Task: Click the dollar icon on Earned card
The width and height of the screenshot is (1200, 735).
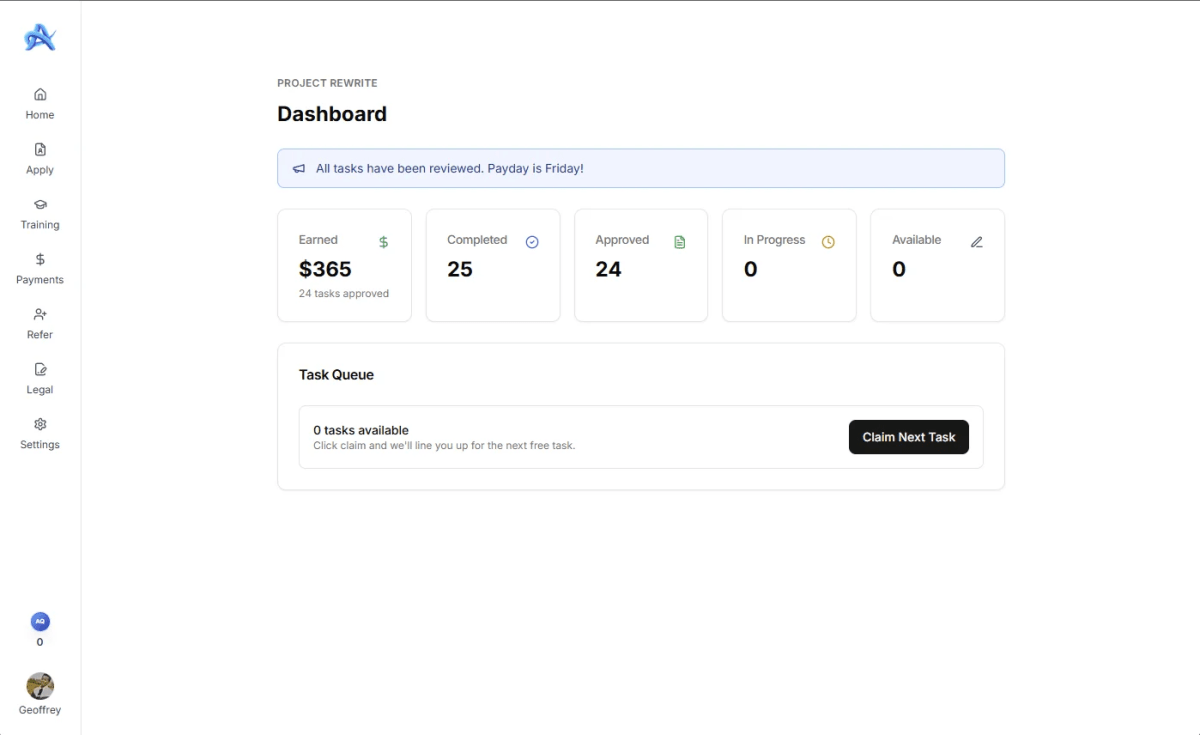Action: tap(384, 242)
